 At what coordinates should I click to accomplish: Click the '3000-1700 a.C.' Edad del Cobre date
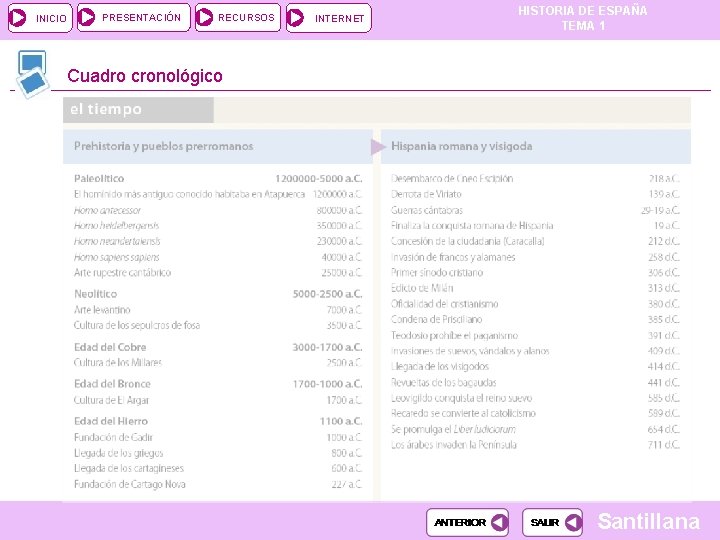coord(327,347)
